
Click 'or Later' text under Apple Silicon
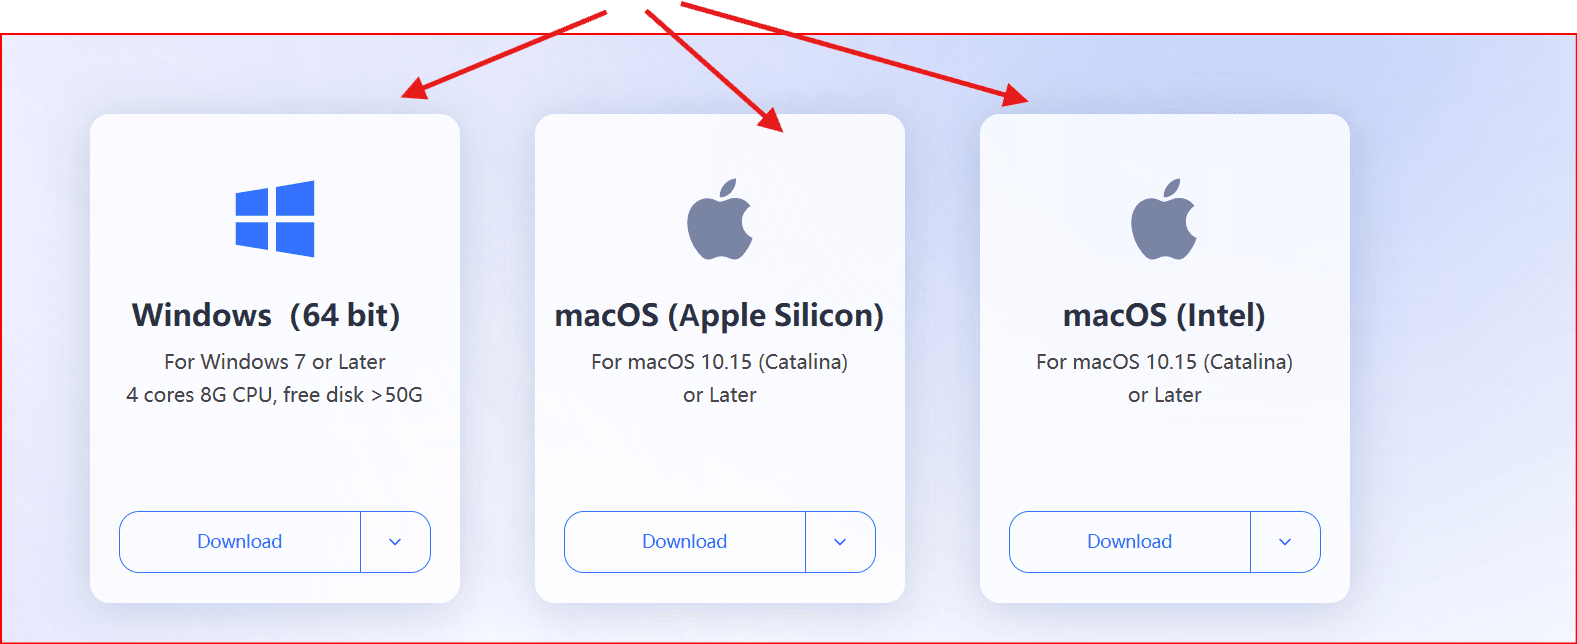coord(720,395)
